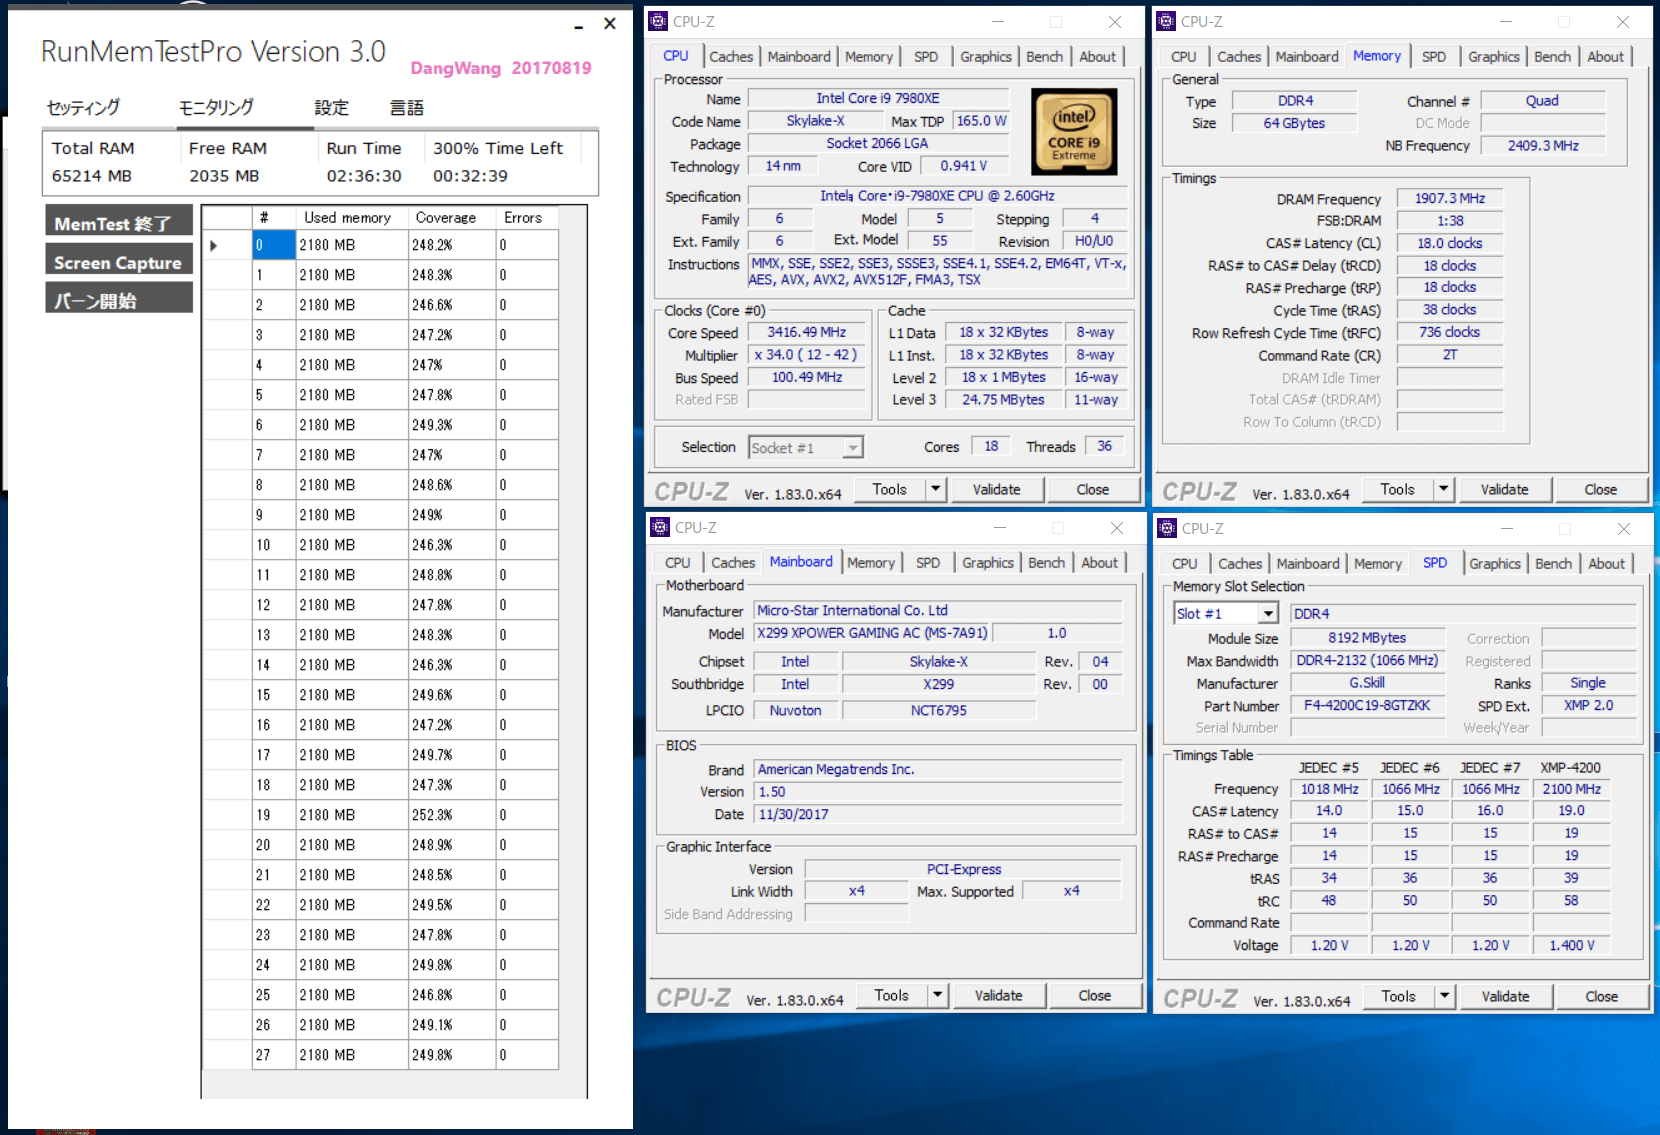
Task: Open the 言語 language menu
Action: point(407,107)
